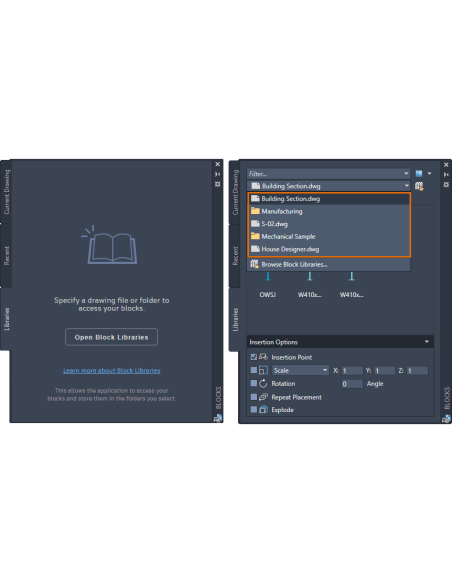Close the left Blocks palette
This screenshot has height=584, width=452.
[x=218, y=164]
